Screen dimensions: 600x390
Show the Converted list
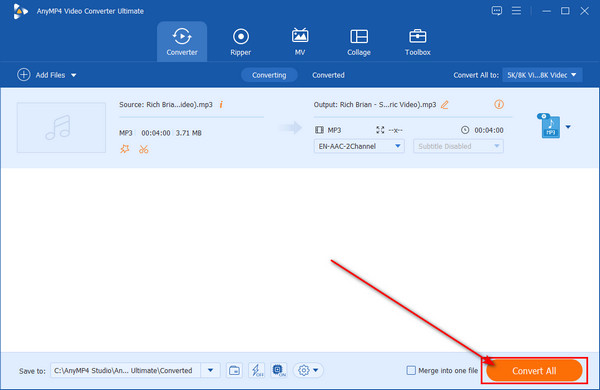pos(328,75)
